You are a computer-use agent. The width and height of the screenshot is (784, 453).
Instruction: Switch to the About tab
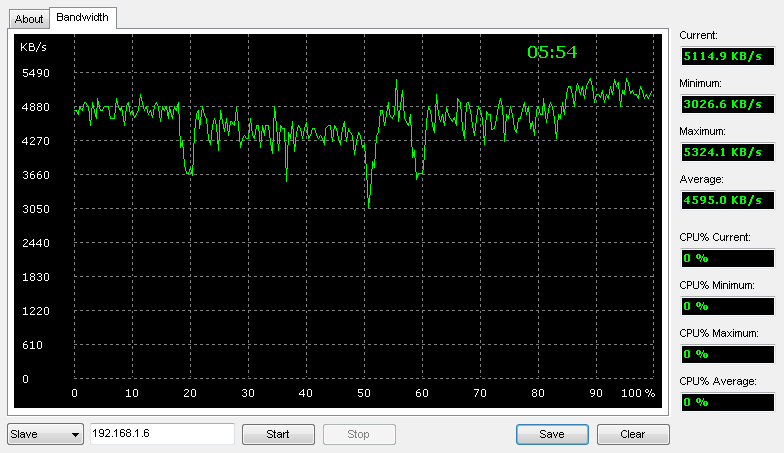(29, 19)
